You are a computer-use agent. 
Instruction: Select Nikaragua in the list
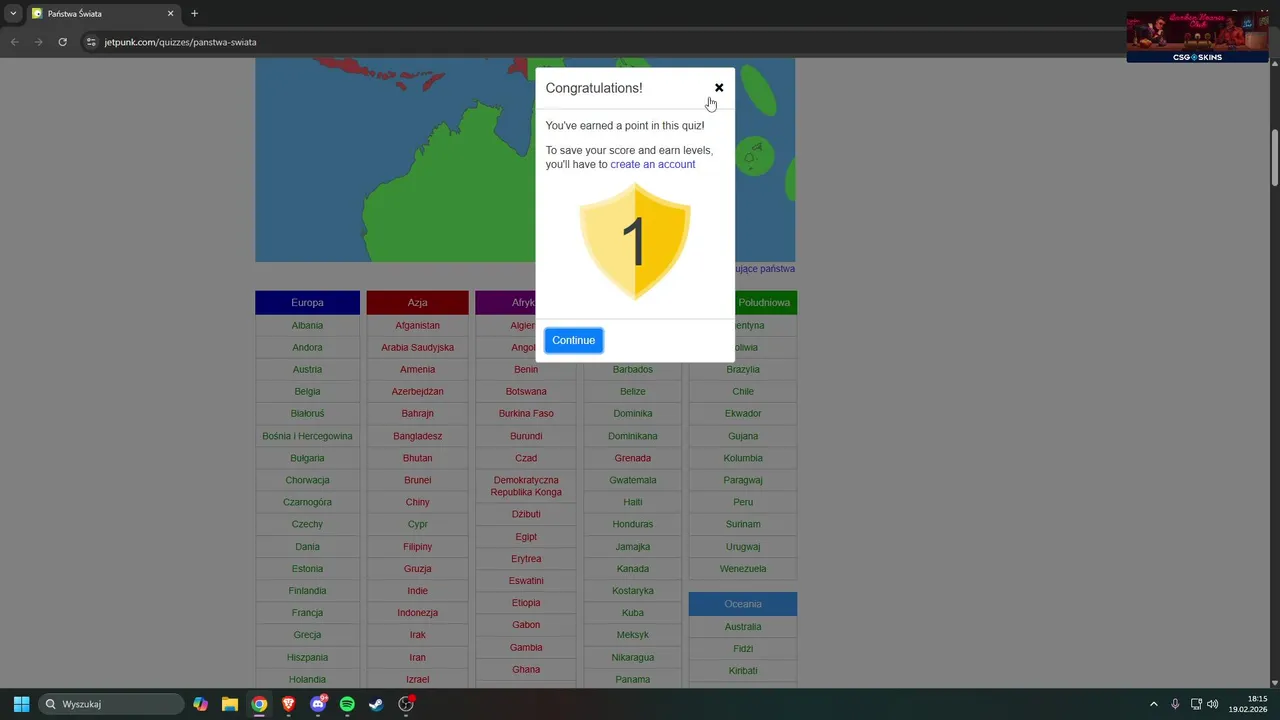click(x=632, y=657)
